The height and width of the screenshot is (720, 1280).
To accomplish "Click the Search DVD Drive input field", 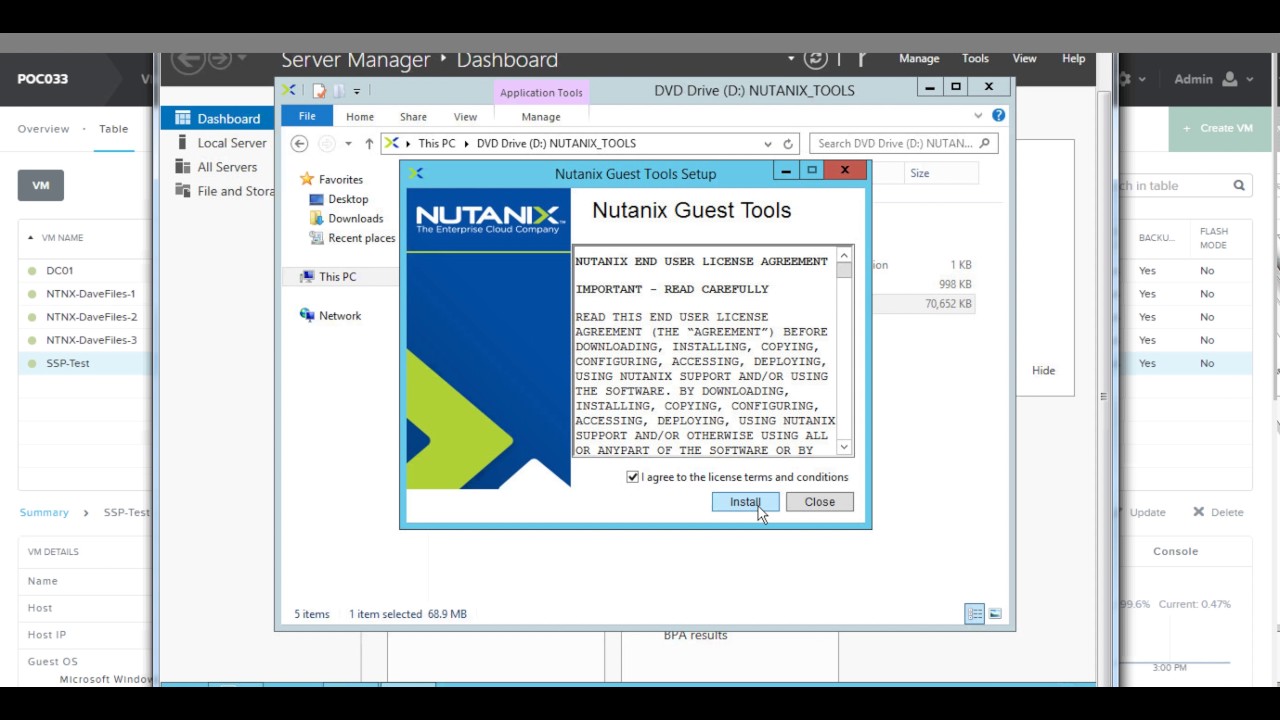I will [893, 144].
